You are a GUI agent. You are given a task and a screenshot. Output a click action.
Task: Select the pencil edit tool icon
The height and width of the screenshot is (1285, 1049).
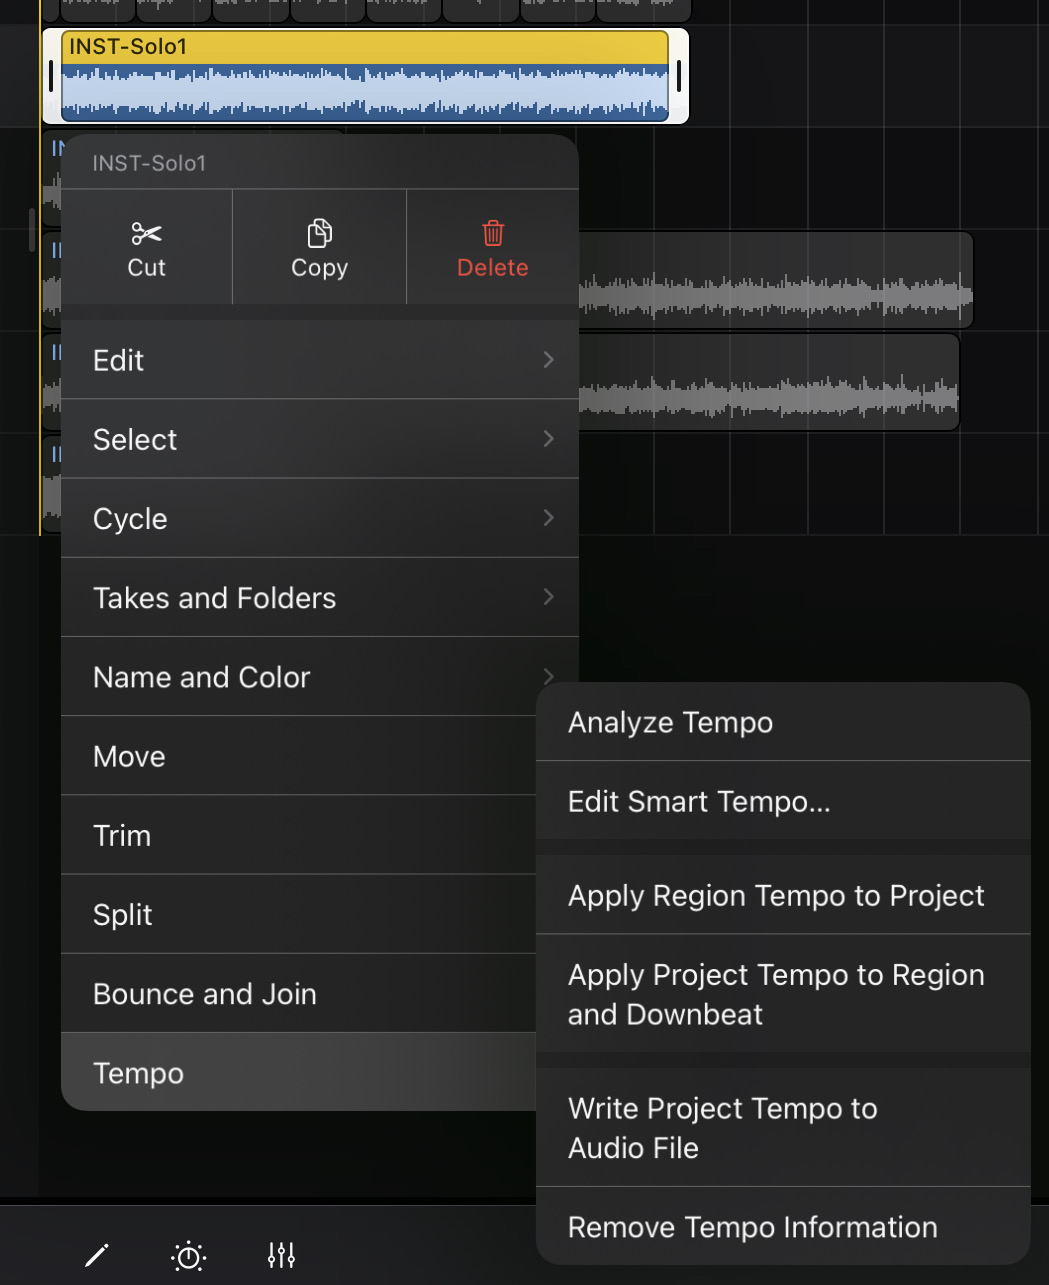pyautogui.click(x=97, y=1255)
